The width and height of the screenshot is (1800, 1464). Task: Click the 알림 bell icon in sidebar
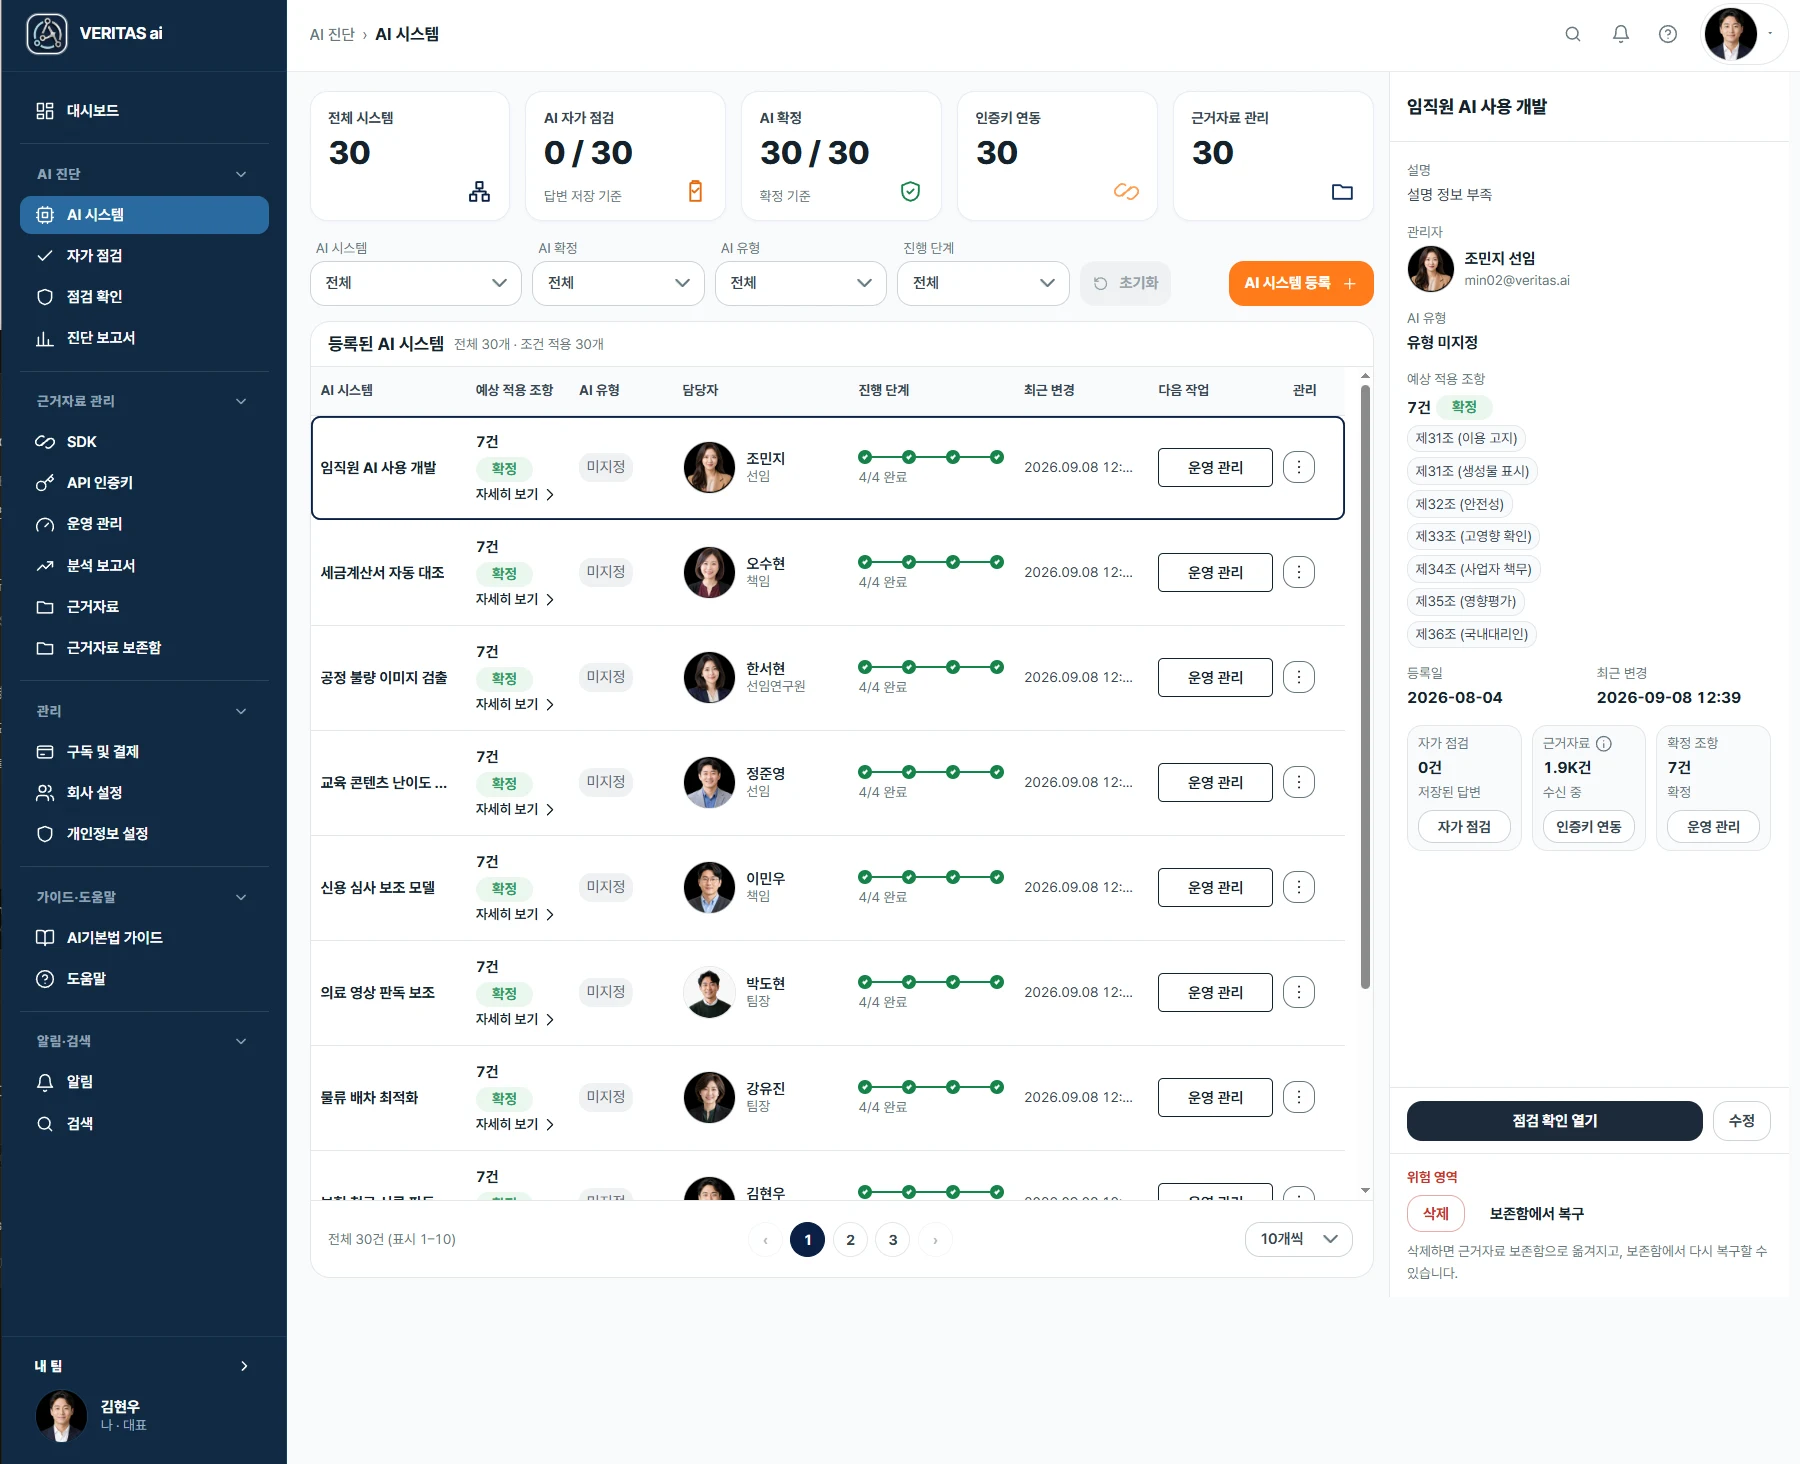[x=45, y=1082]
